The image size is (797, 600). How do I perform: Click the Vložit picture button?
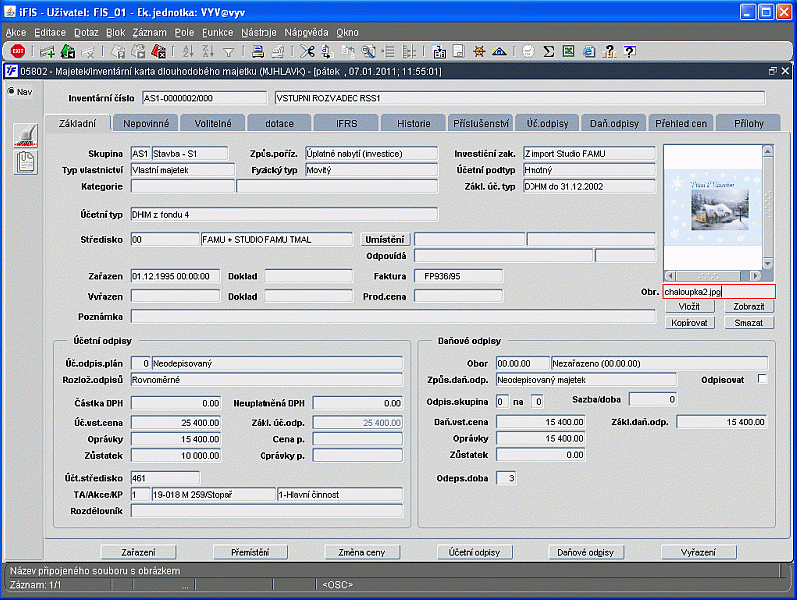689,307
